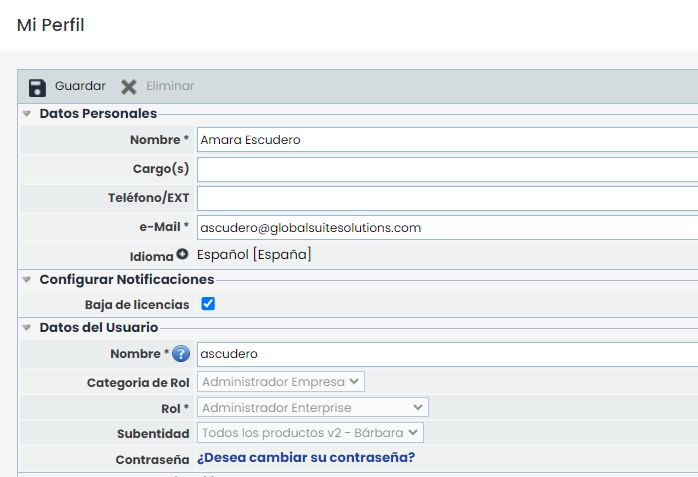Click the Guardar floppy disk icon
Screen dimensions: 698x477
coord(38,87)
